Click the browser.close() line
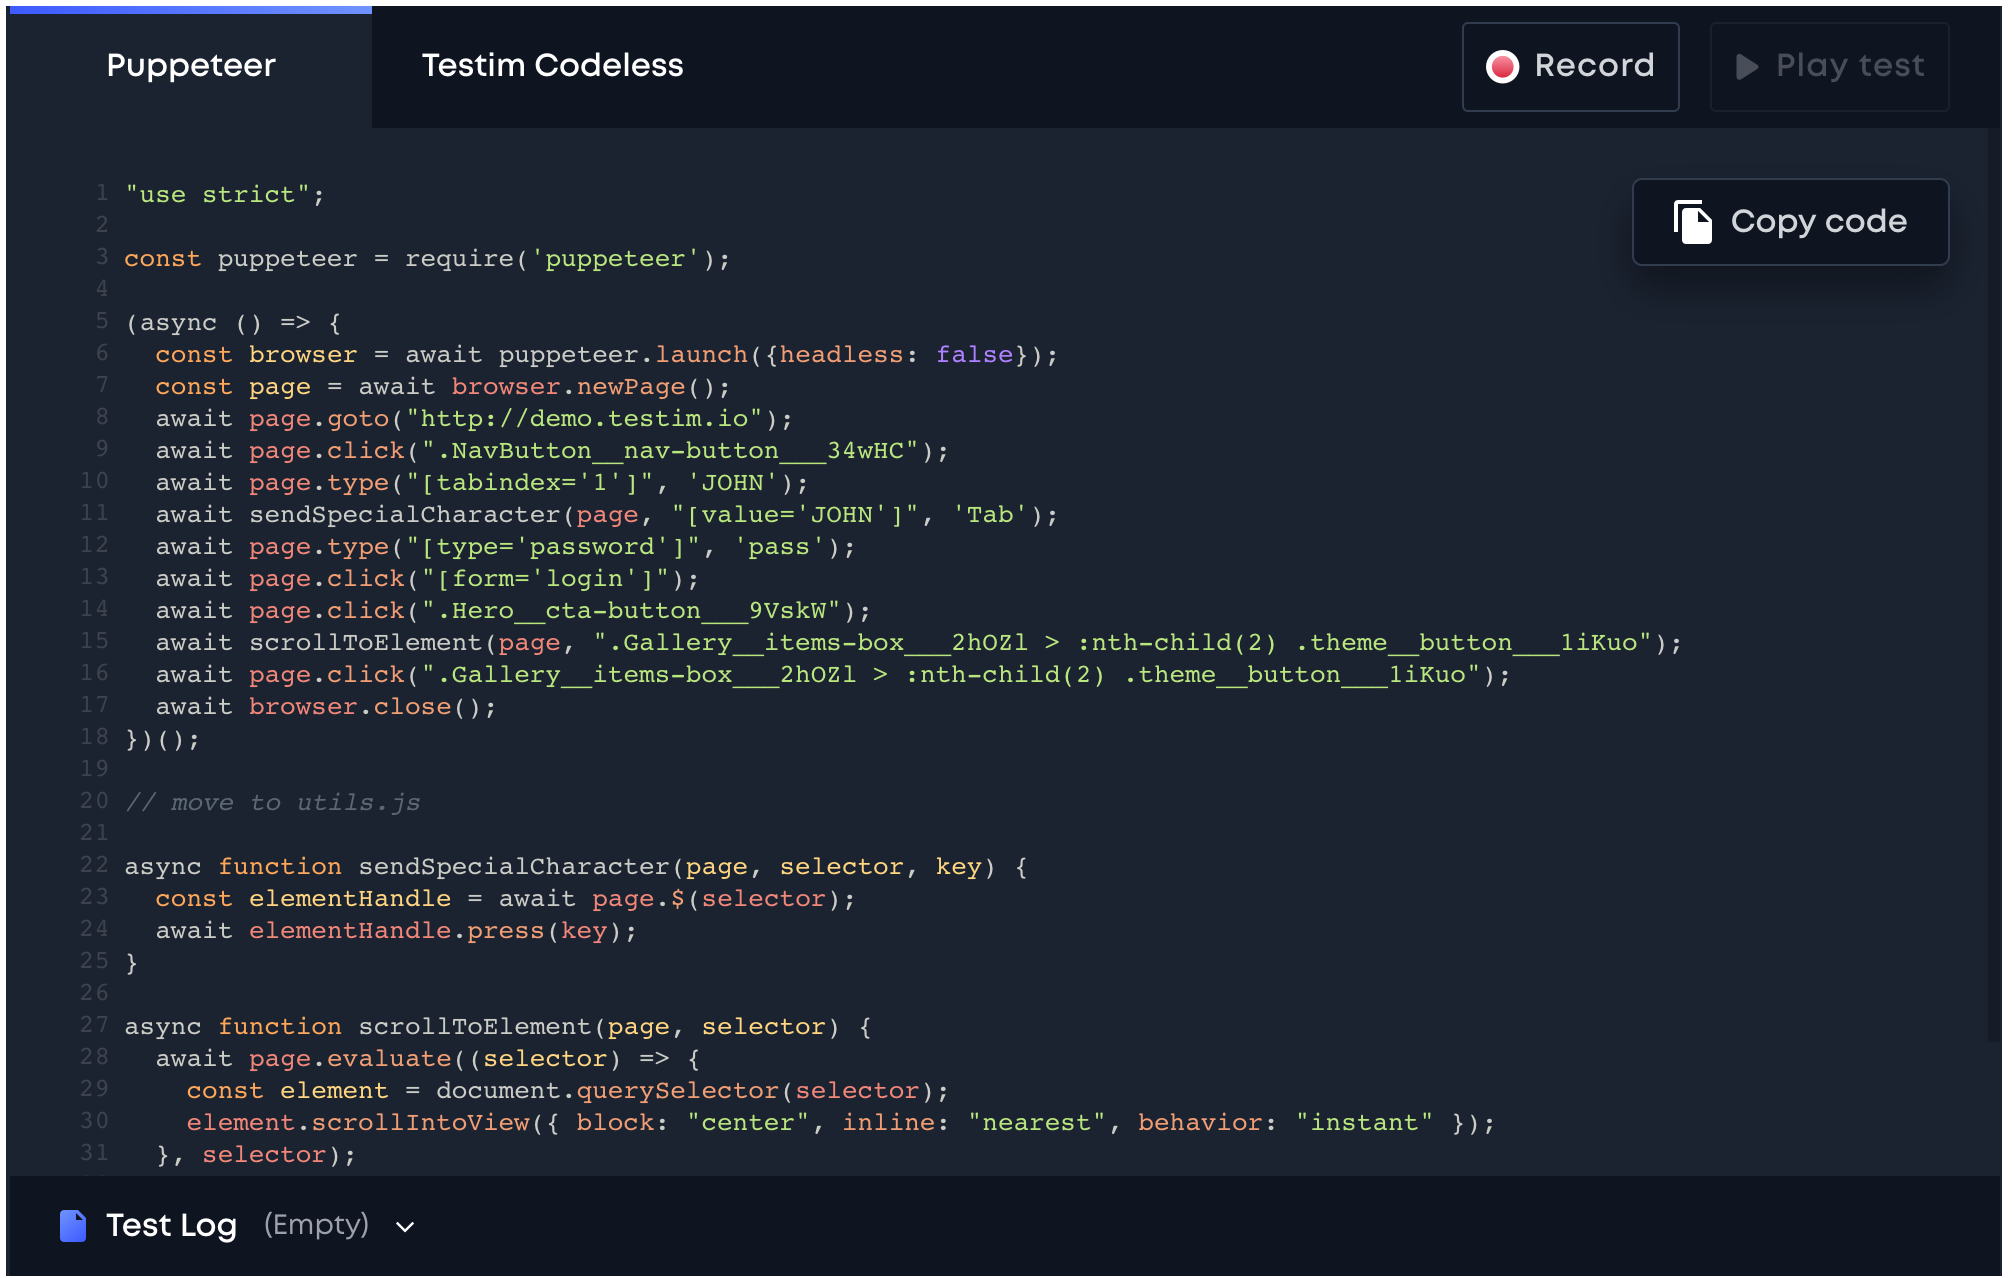Viewport: 2012px width, 1278px height. click(323, 706)
